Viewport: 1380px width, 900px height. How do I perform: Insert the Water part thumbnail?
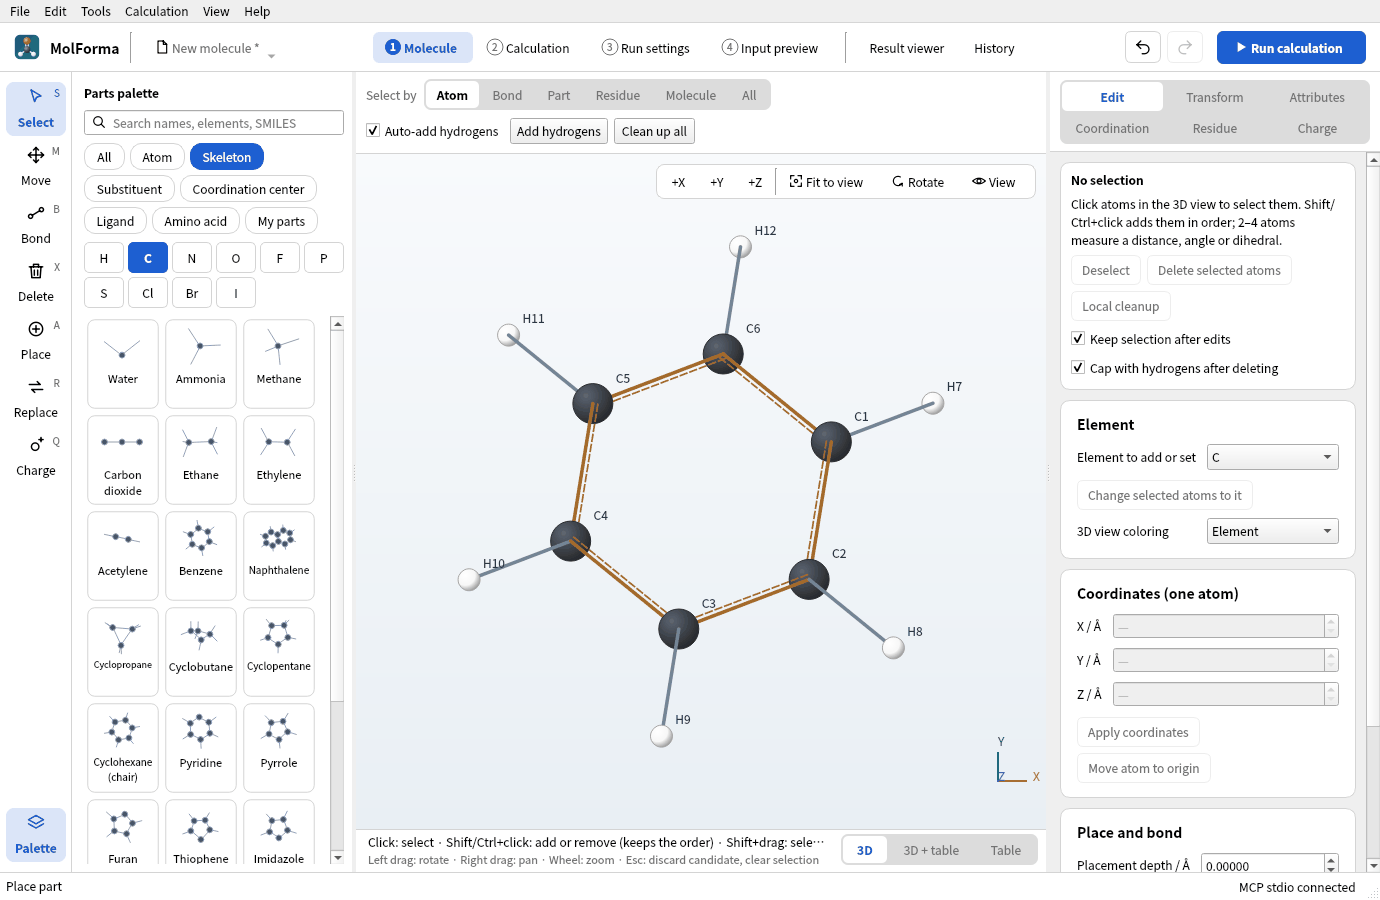(x=123, y=364)
